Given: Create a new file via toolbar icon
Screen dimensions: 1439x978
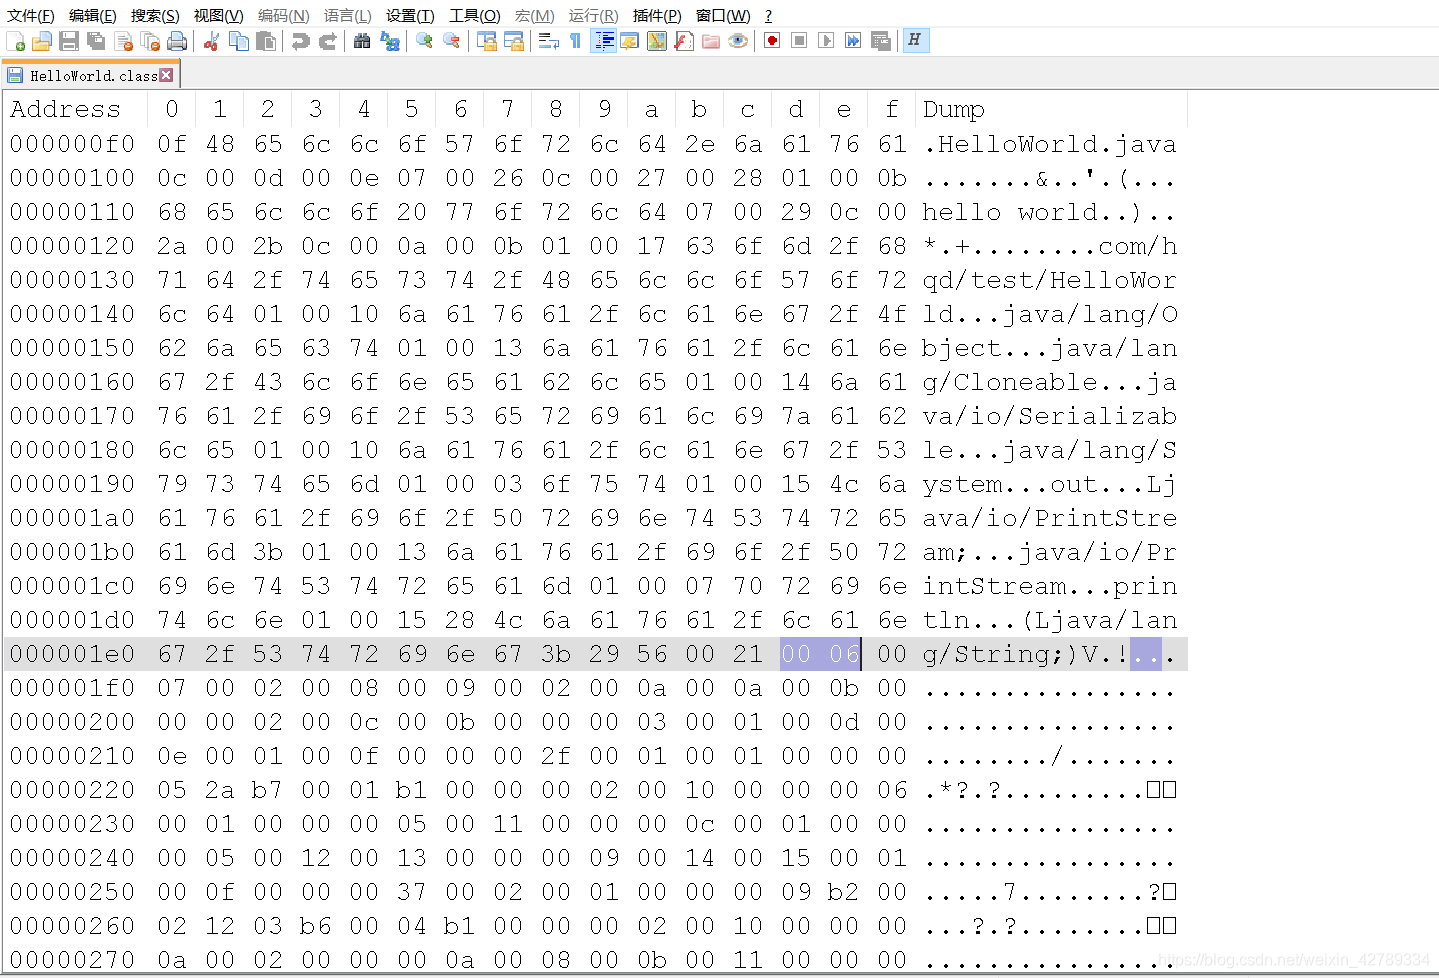Looking at the screenshot, I should pos(16,41).
